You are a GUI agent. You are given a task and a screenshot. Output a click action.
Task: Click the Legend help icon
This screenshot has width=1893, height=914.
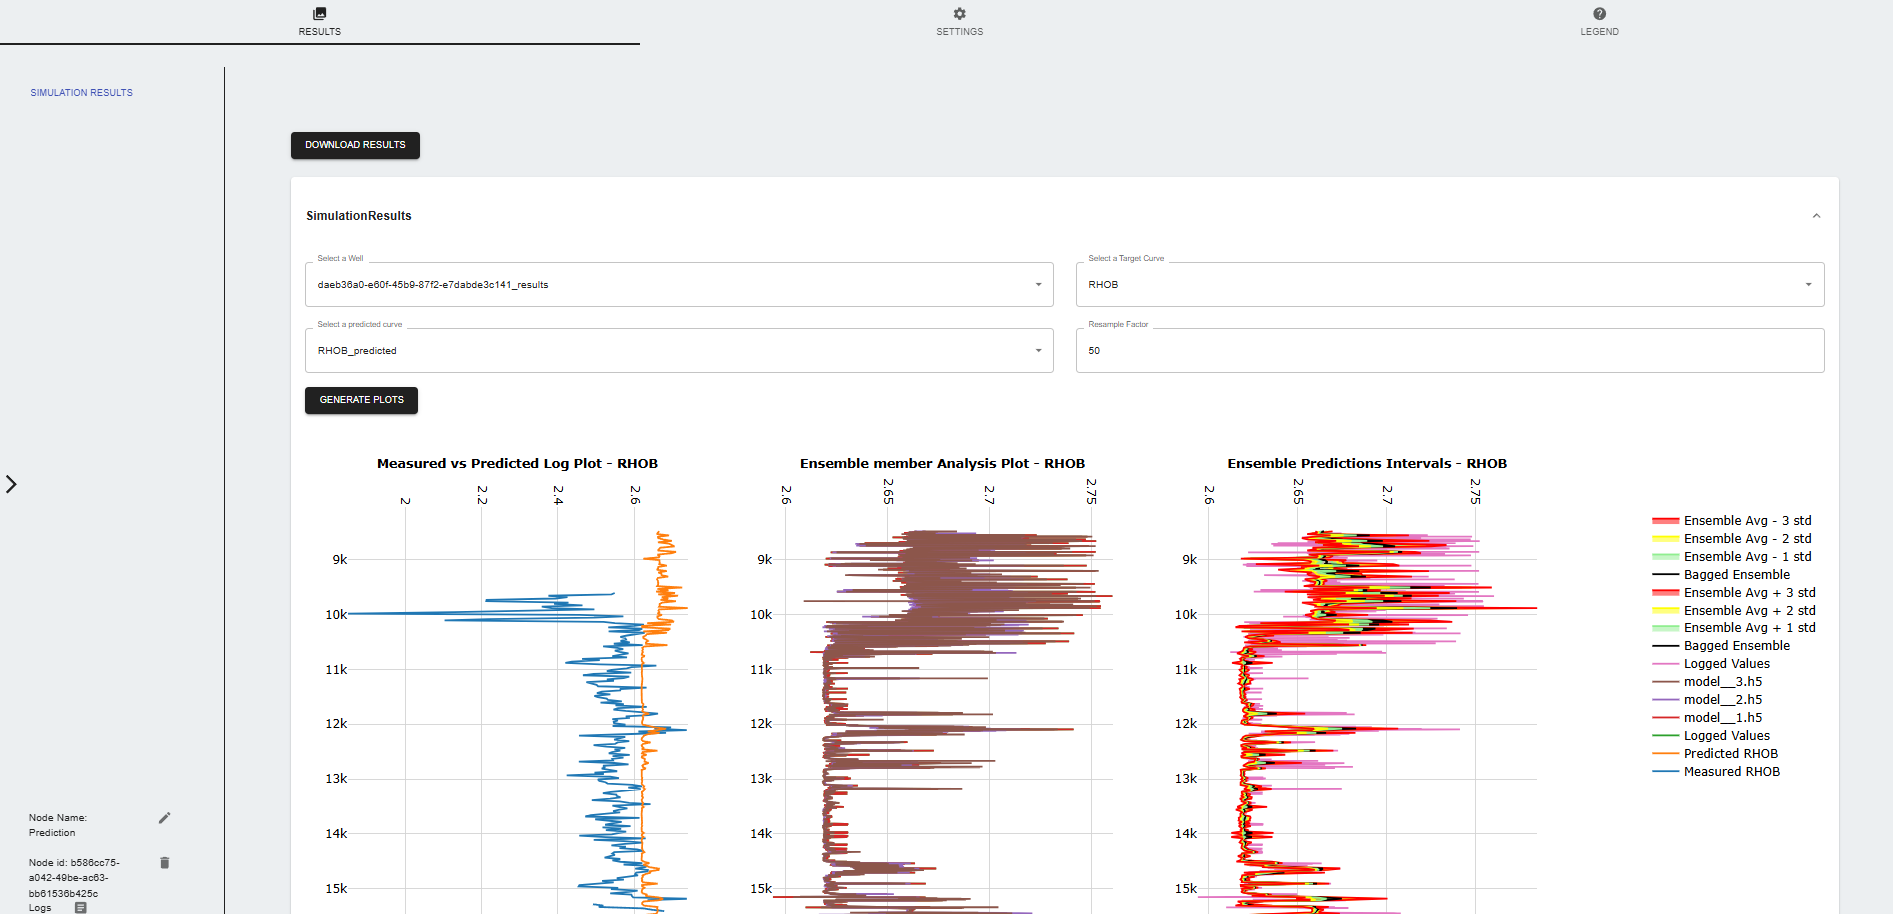pyautogui.click(x=1600, y=14)
